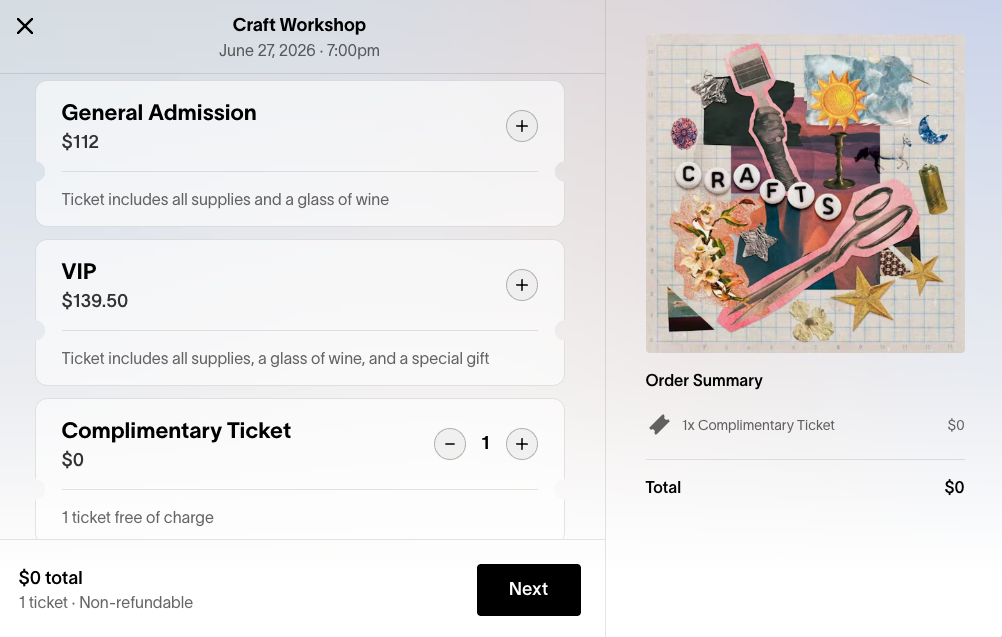The width and height of the screenshot is (1002, 637).
Task: Decrease Complimentary Ticket quantity
Action: tap(450, 444)
